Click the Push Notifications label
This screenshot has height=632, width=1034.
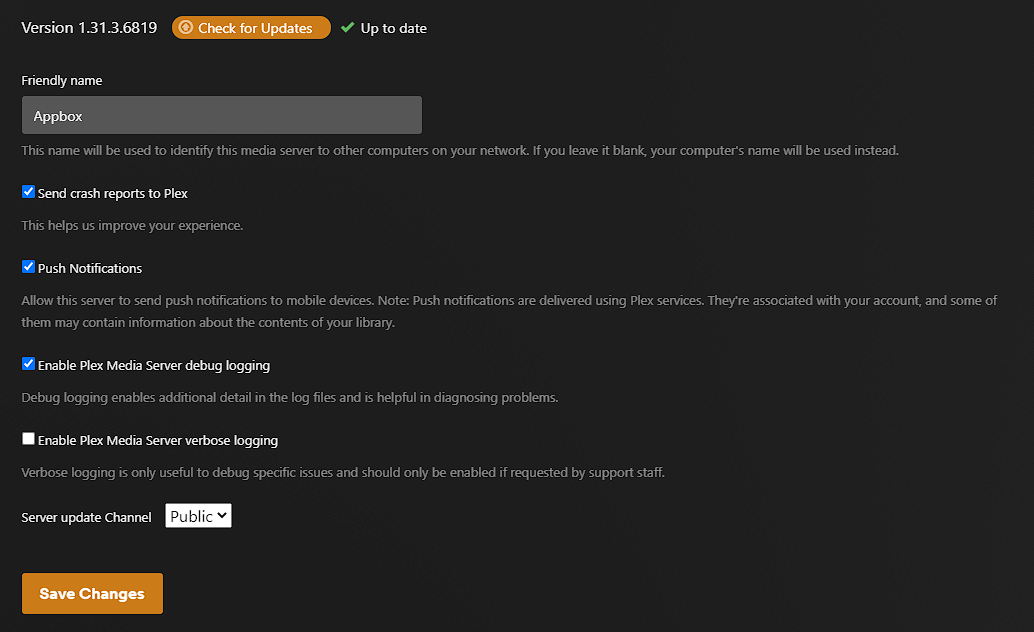(89, 267)
